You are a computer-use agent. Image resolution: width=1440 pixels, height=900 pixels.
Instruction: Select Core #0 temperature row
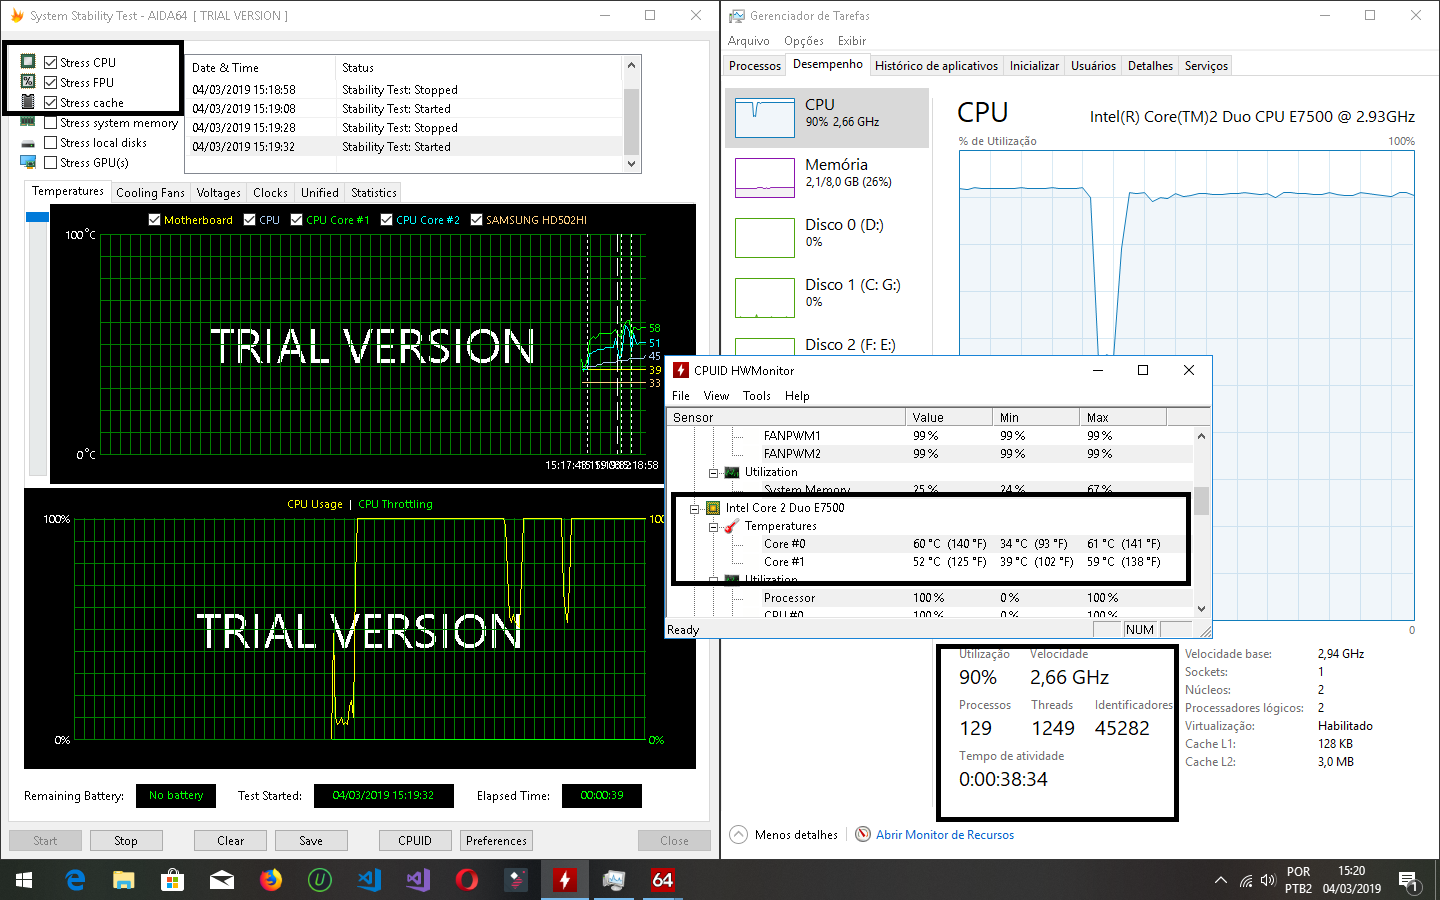[930, 544]
